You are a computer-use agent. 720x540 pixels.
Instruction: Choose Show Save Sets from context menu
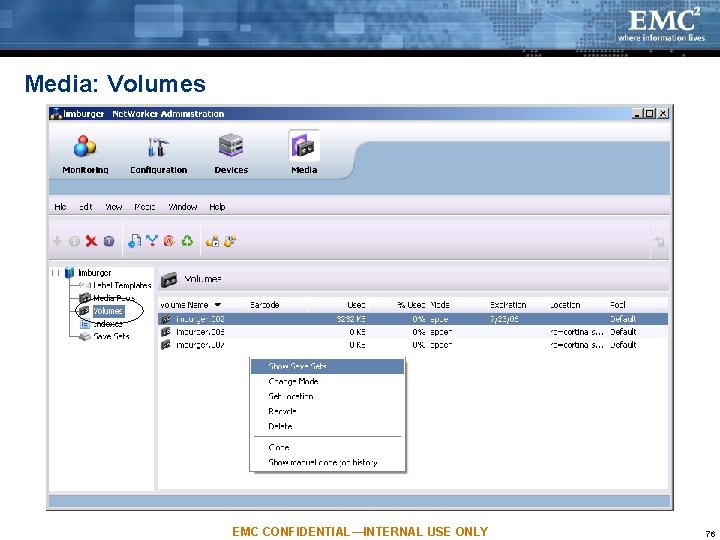(327, 366)
